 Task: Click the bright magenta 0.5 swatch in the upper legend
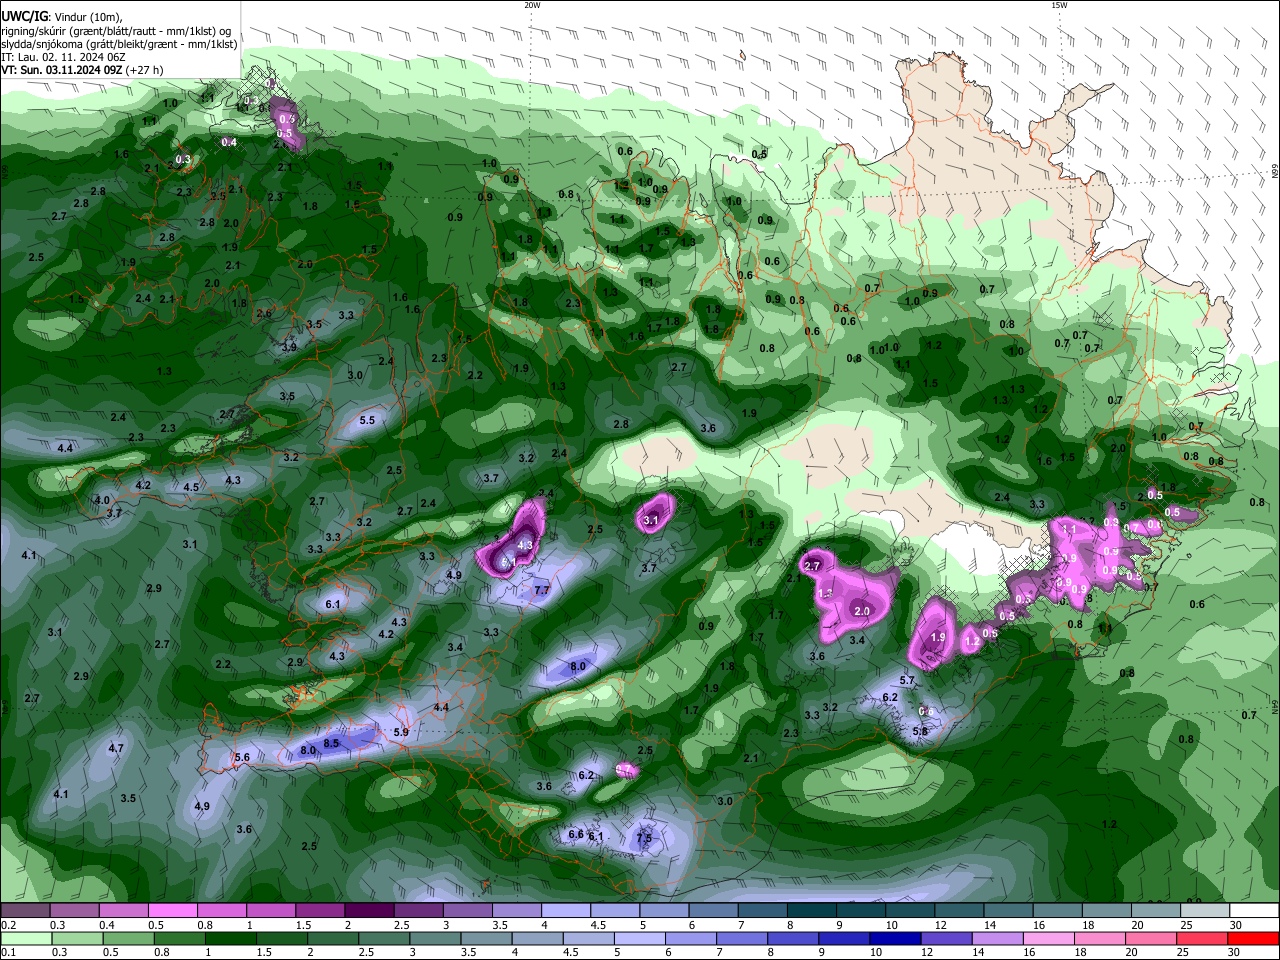pos(172,910)
